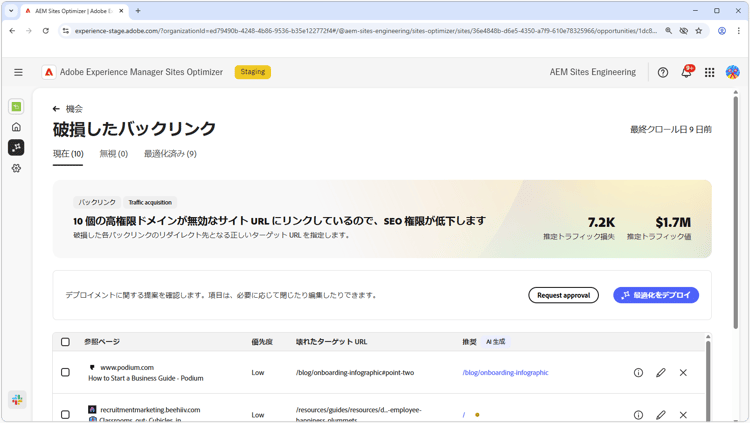
Task: Bookmark this page with the star
Action: coord(699,31)
